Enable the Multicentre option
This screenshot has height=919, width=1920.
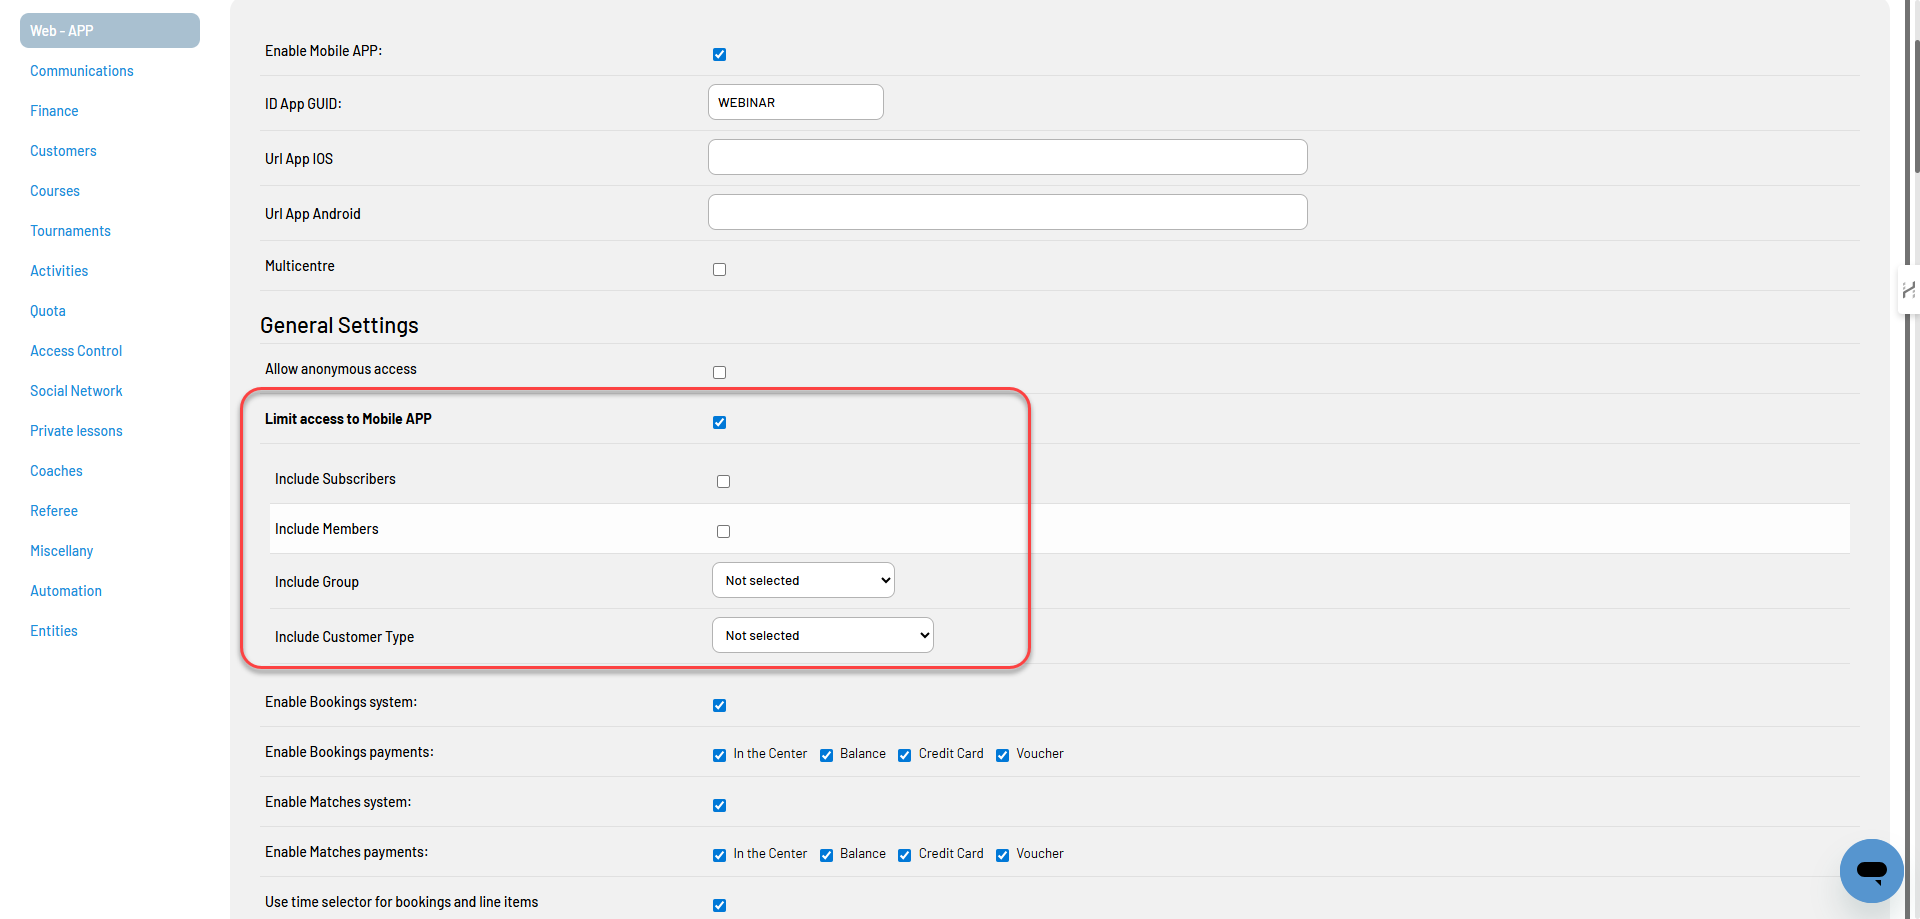(720, 269)
